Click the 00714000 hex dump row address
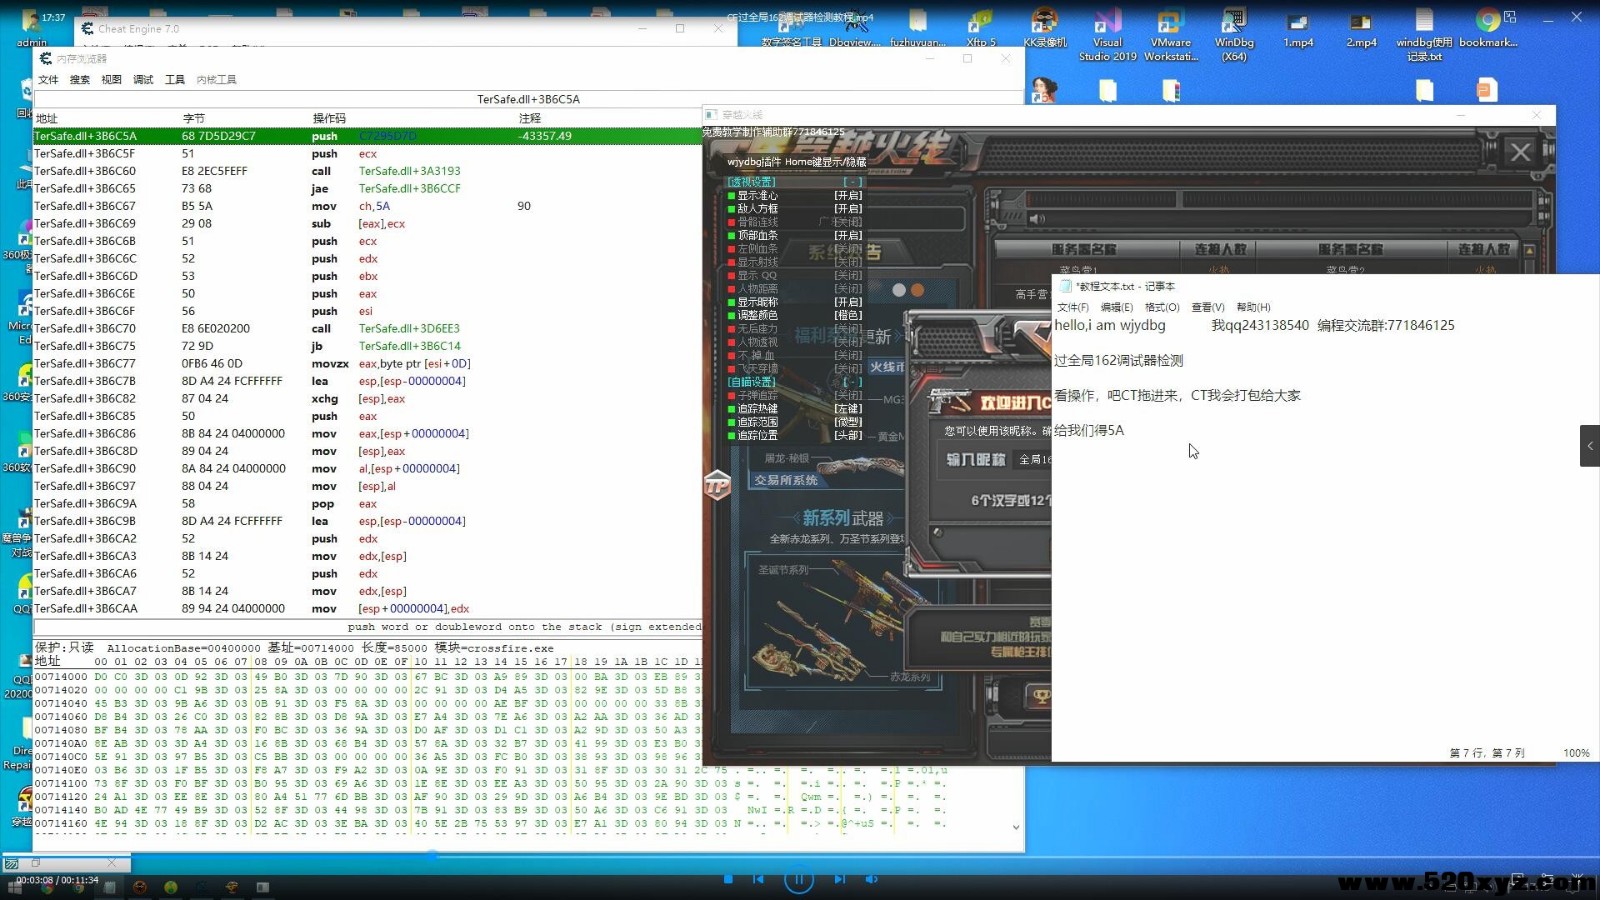This screenshot has height=900, width=1600. (x=61, y=677)
